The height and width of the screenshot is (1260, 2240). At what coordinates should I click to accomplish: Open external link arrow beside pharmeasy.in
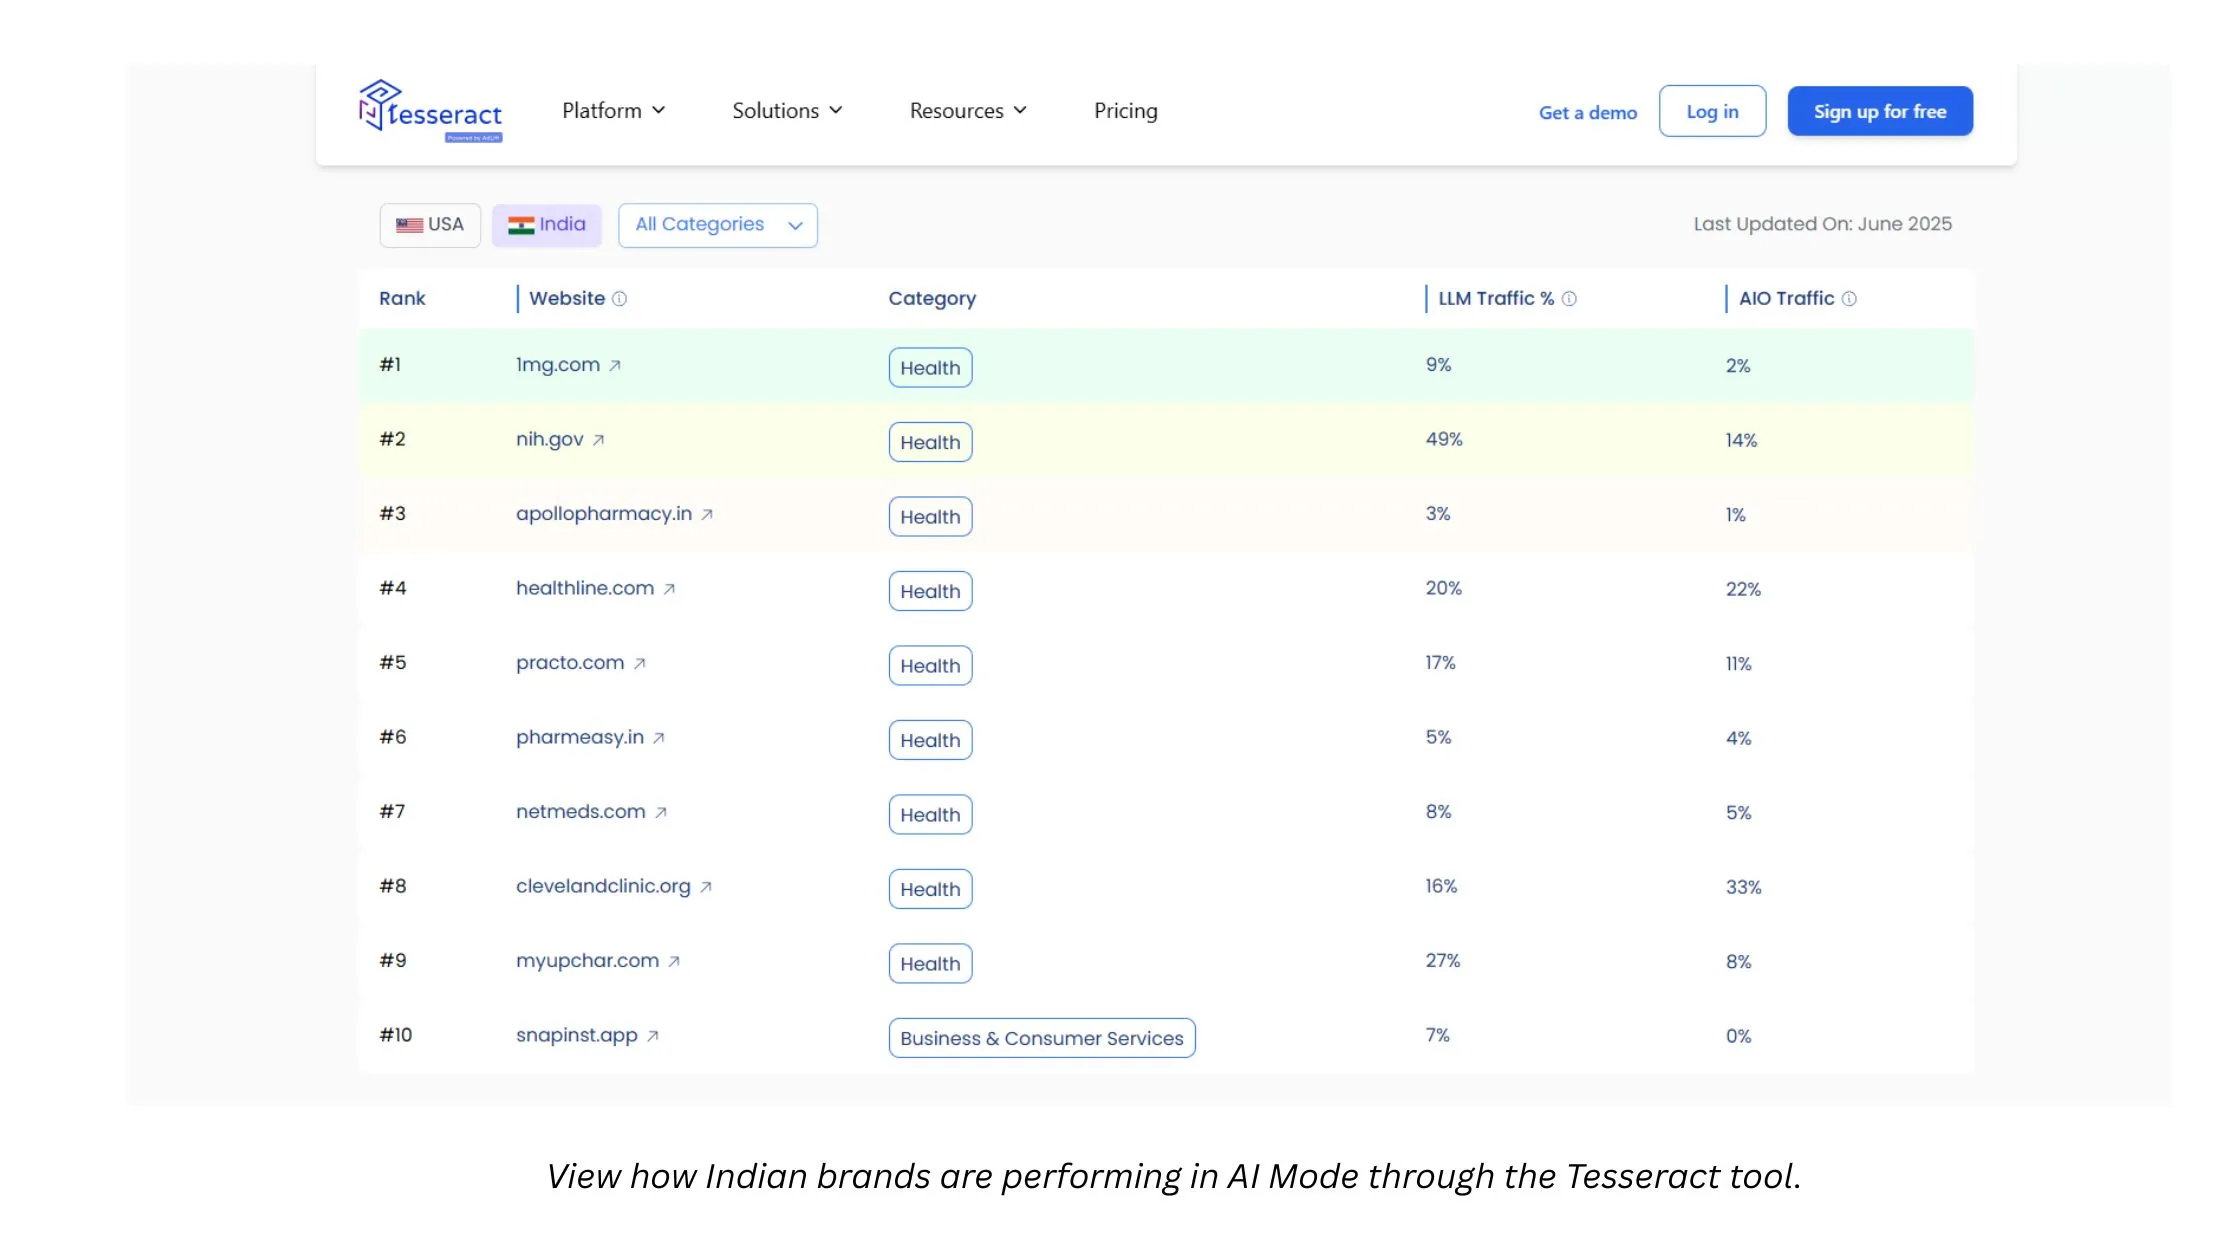click(x=658, y=738)
